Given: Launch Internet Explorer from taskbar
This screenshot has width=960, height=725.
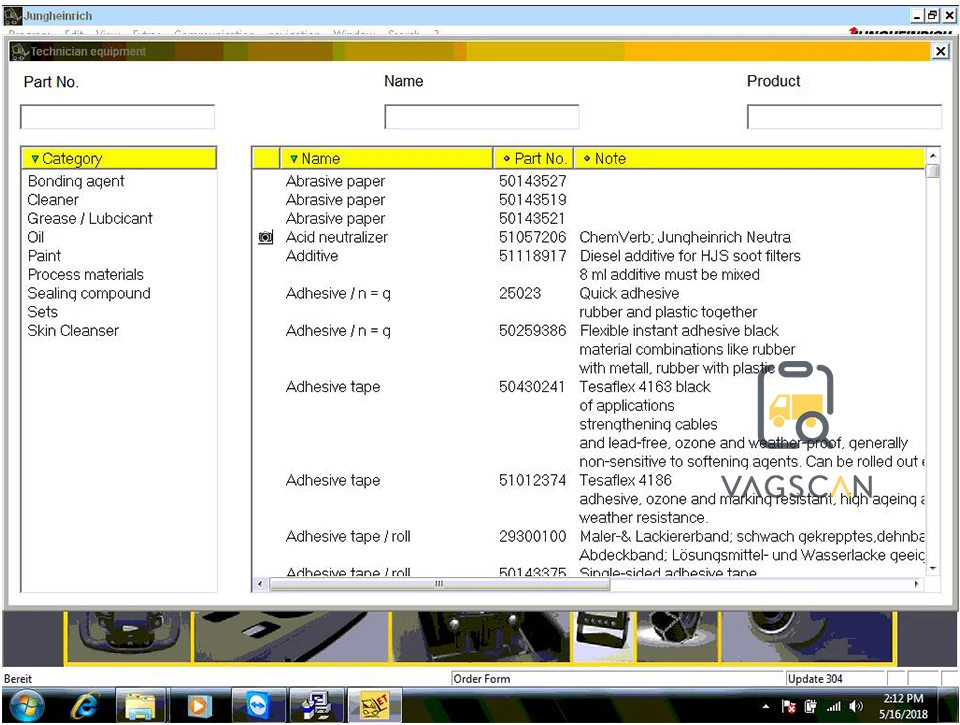Looking at the screenshot, I should pyautogui.click(x=84, y=706).
